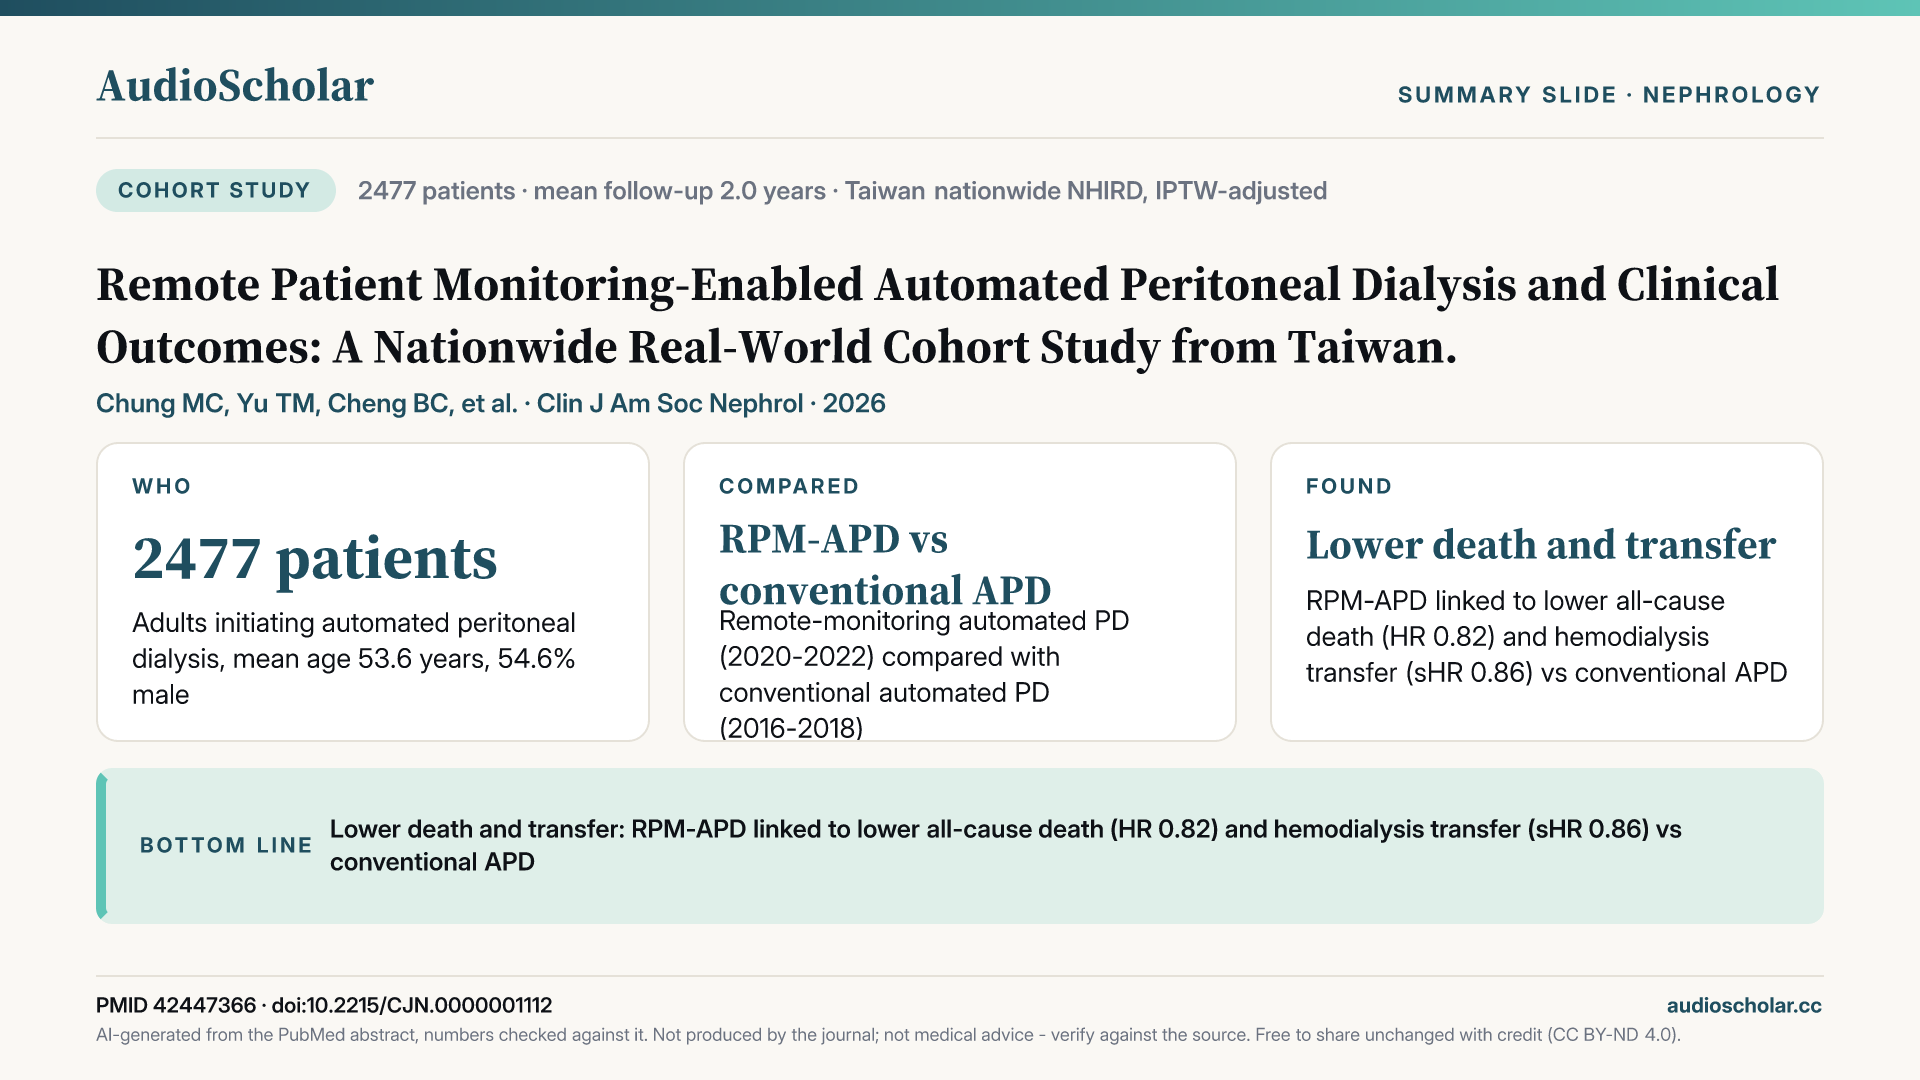Click 'Adults initiating automated peritoneal dialysis' description
Viewport: 1920px width, 1080px height.
[354, 659]
